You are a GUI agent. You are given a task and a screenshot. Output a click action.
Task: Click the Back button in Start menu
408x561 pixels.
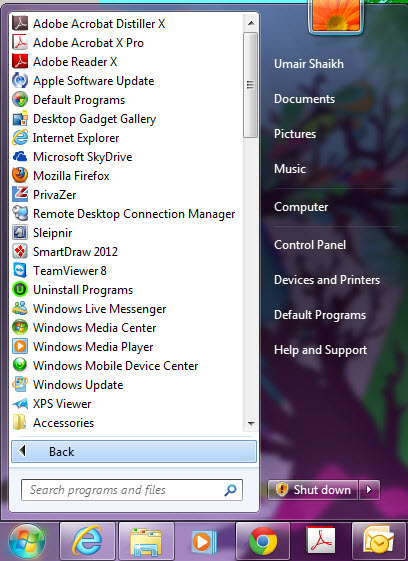pos(134,452)
